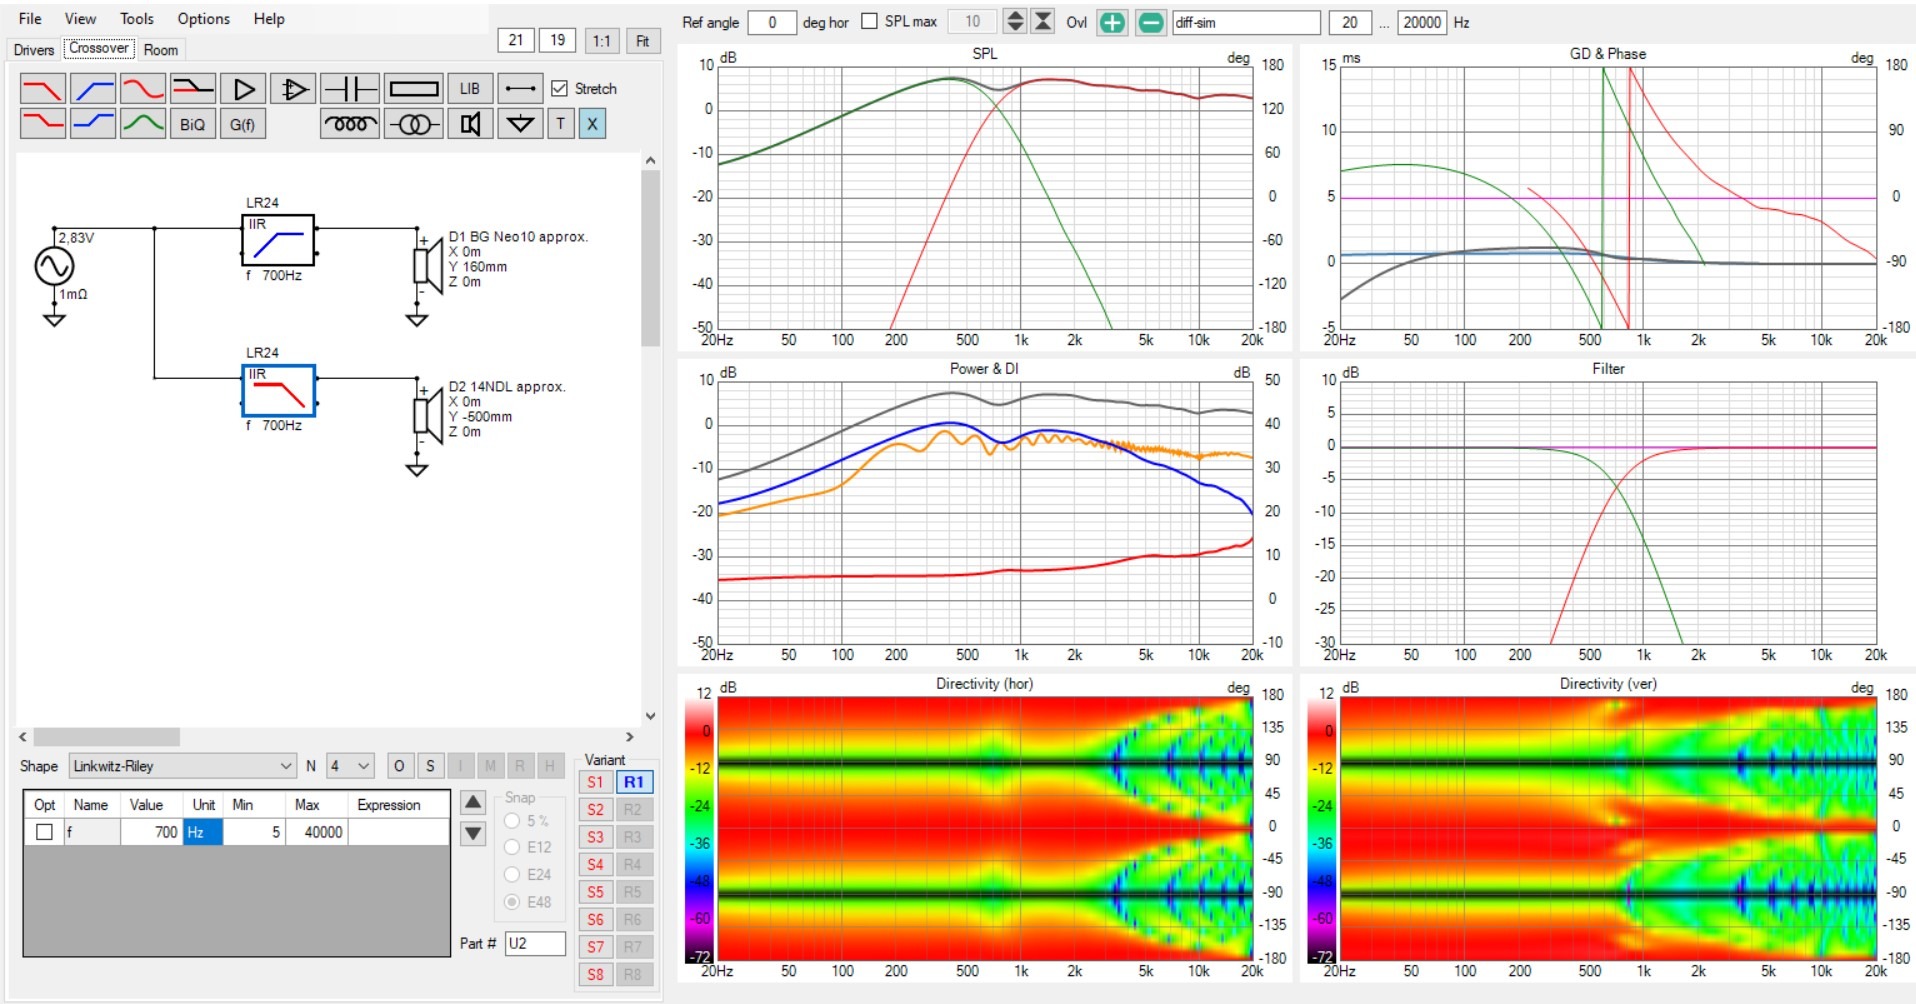
Task: Add a low-pass filter block from the toolbar
Action: [x=43, y=89]
